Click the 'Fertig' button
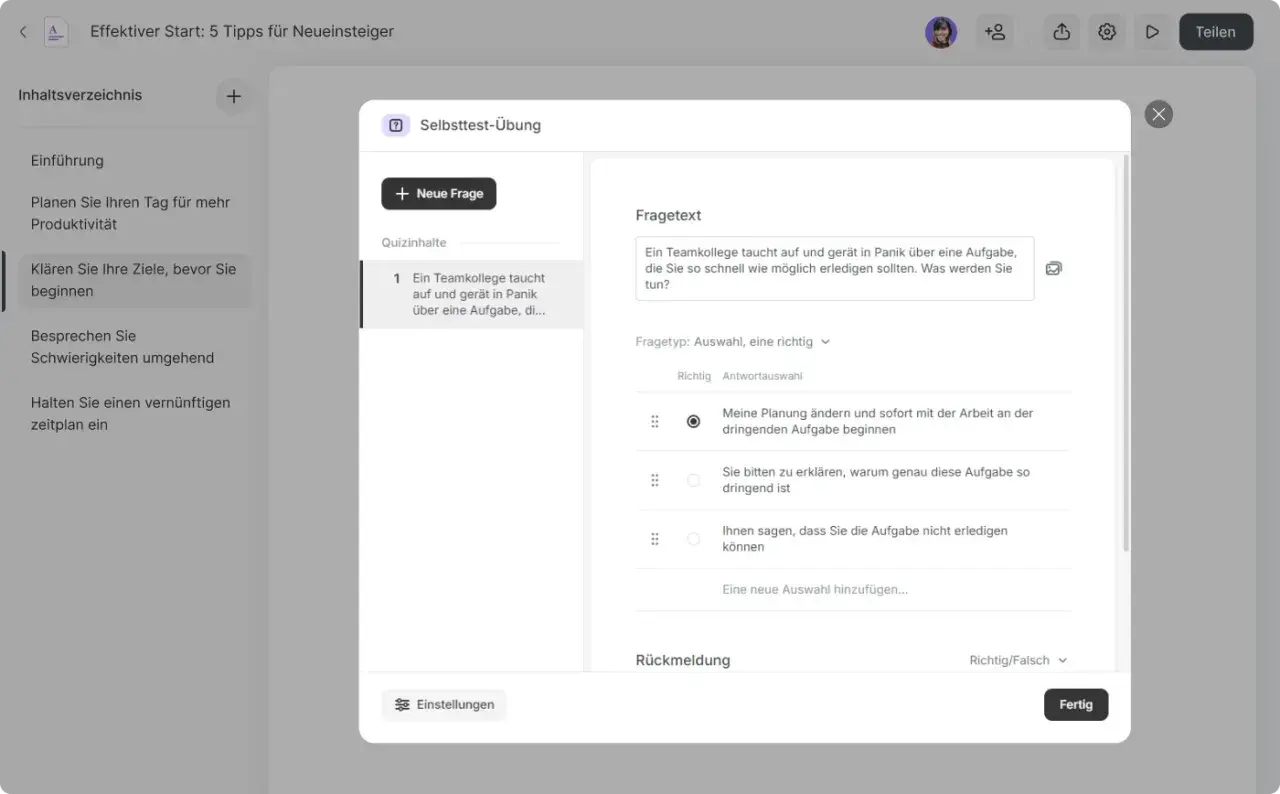This screenshot has height=794, width=1280. point(1076,705)
